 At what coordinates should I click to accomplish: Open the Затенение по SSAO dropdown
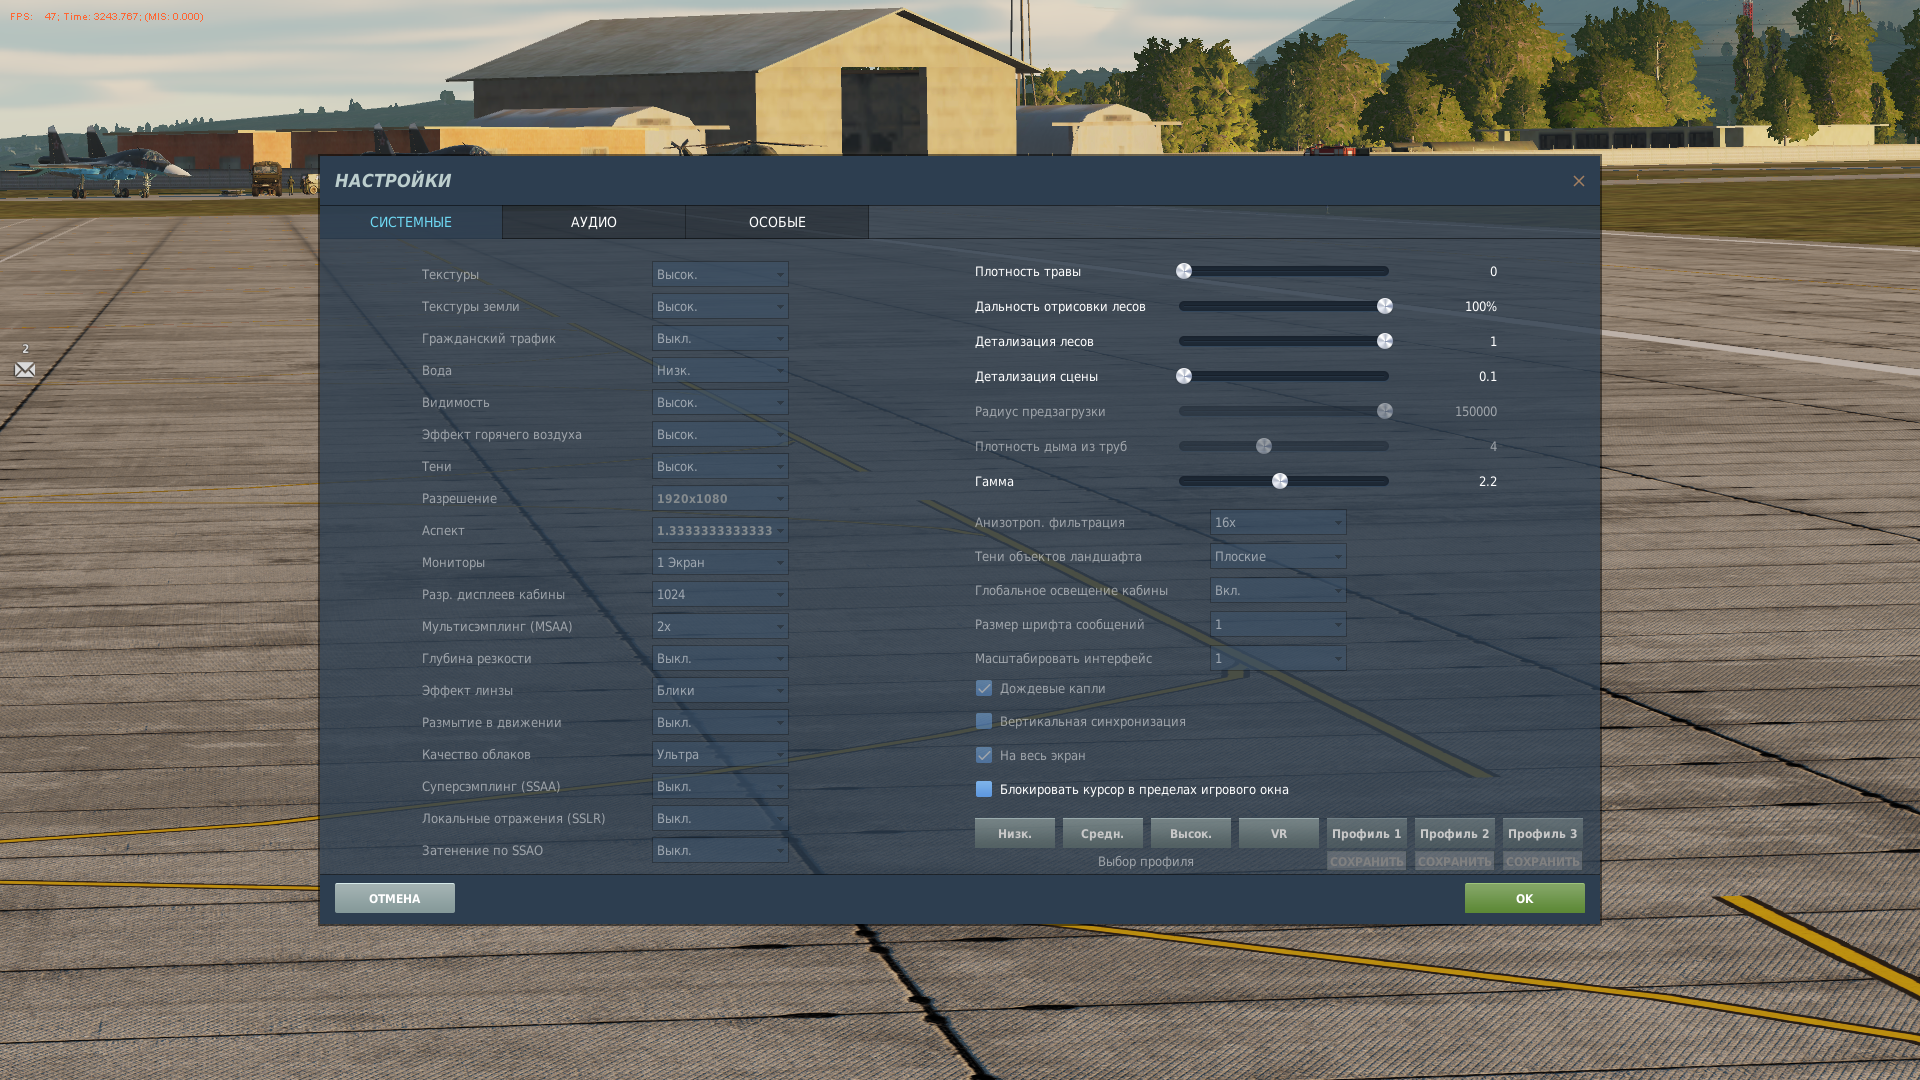720,850
